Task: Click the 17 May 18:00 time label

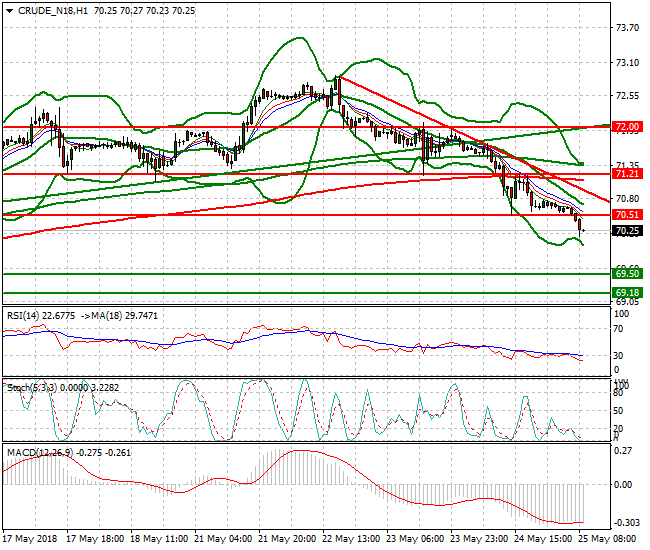Action: pyautogui.click(x=95, y=539)
